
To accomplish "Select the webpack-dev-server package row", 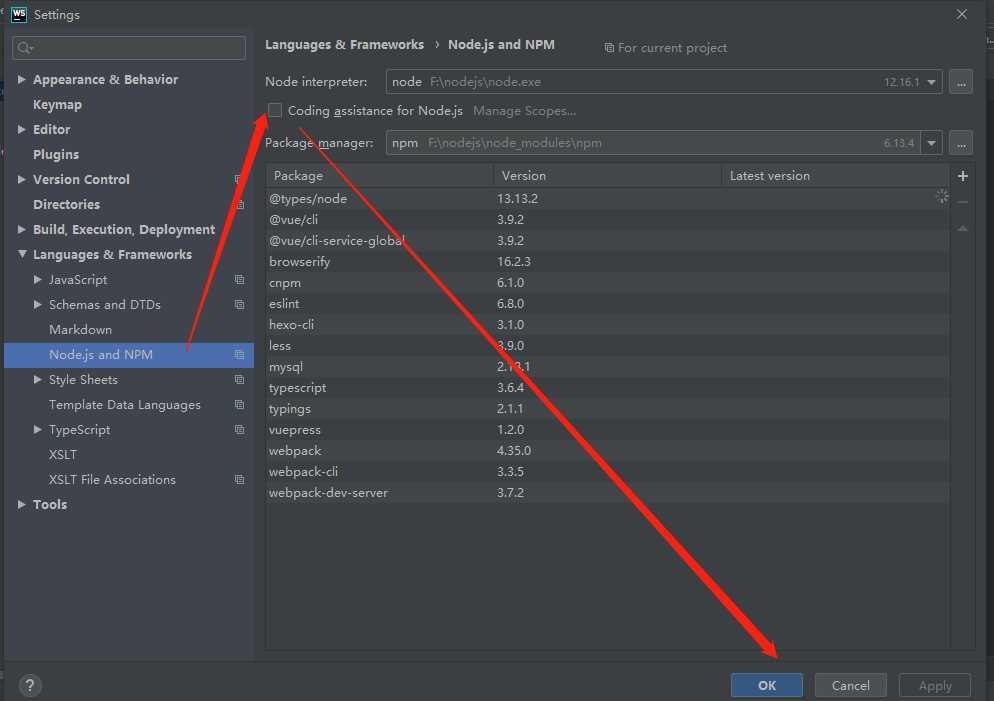I will pyautogui.click(x=607, y=492).
